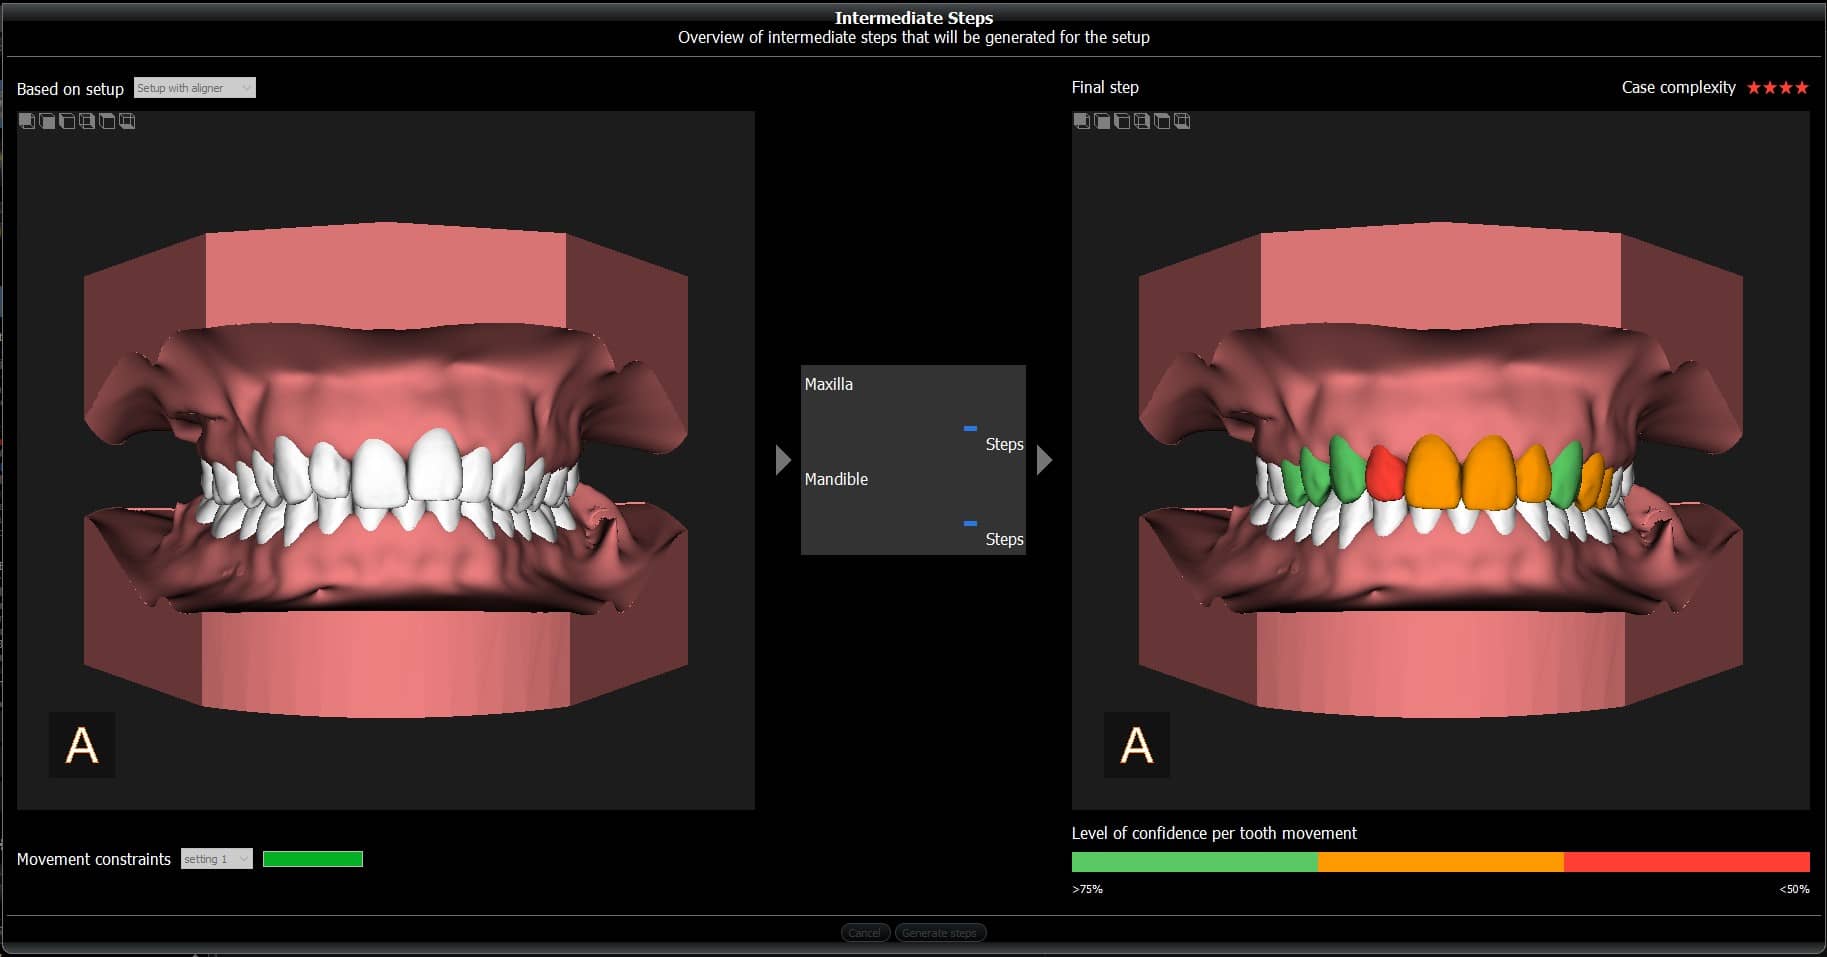Select the front view cube icon in right viewport
This screenshot has width=1827, height=957.
[1082, 121]
